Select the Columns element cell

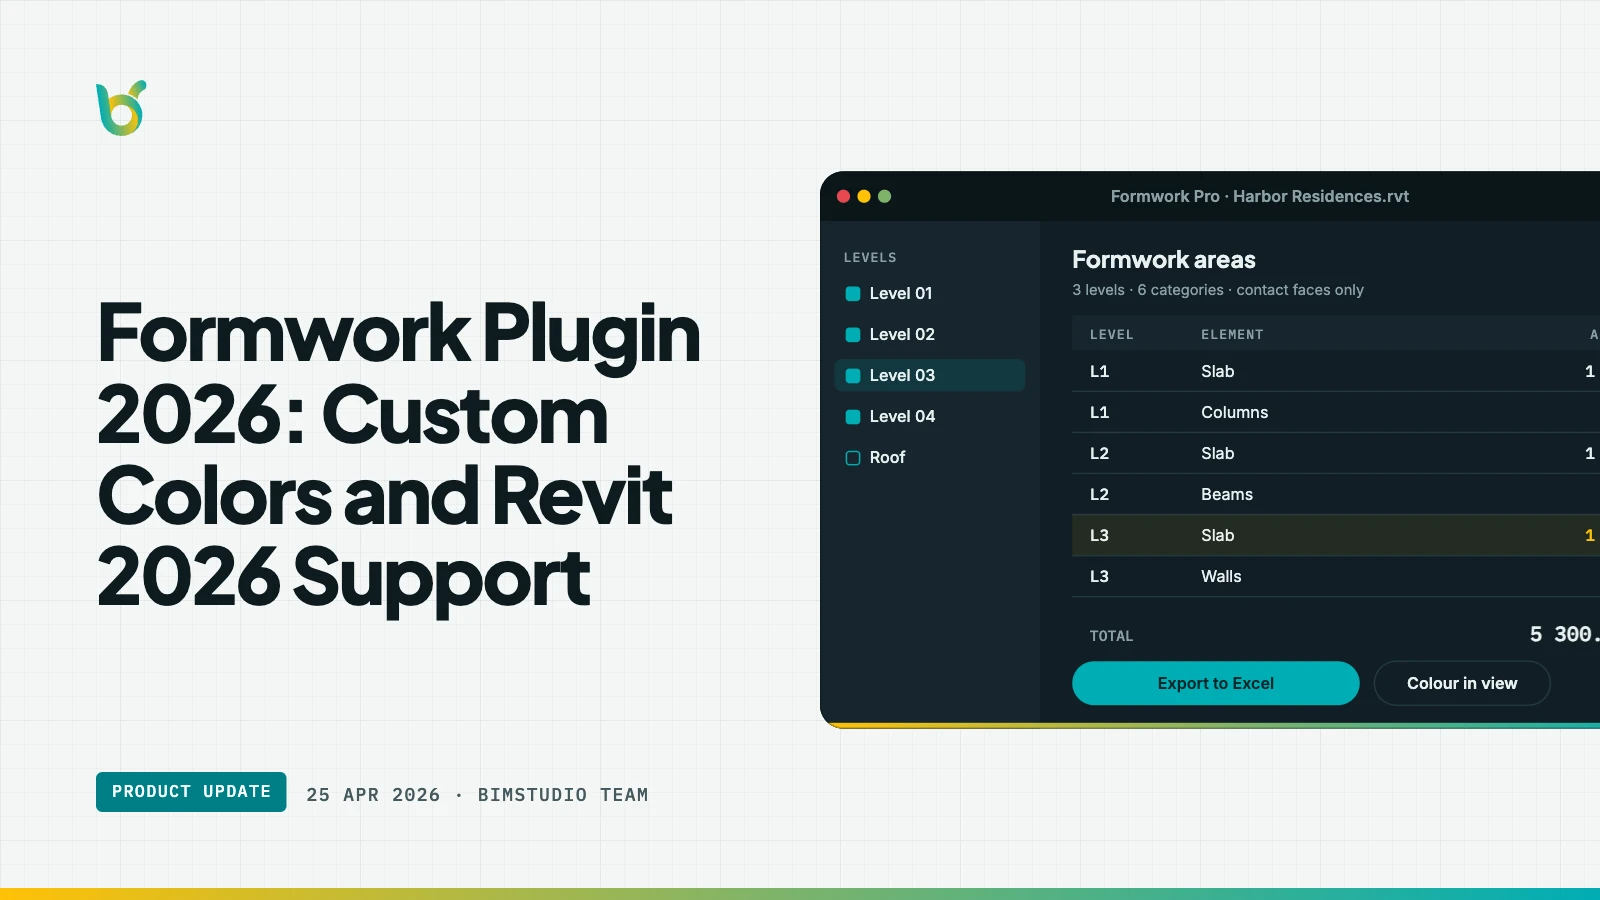[x=1234, y=412]
